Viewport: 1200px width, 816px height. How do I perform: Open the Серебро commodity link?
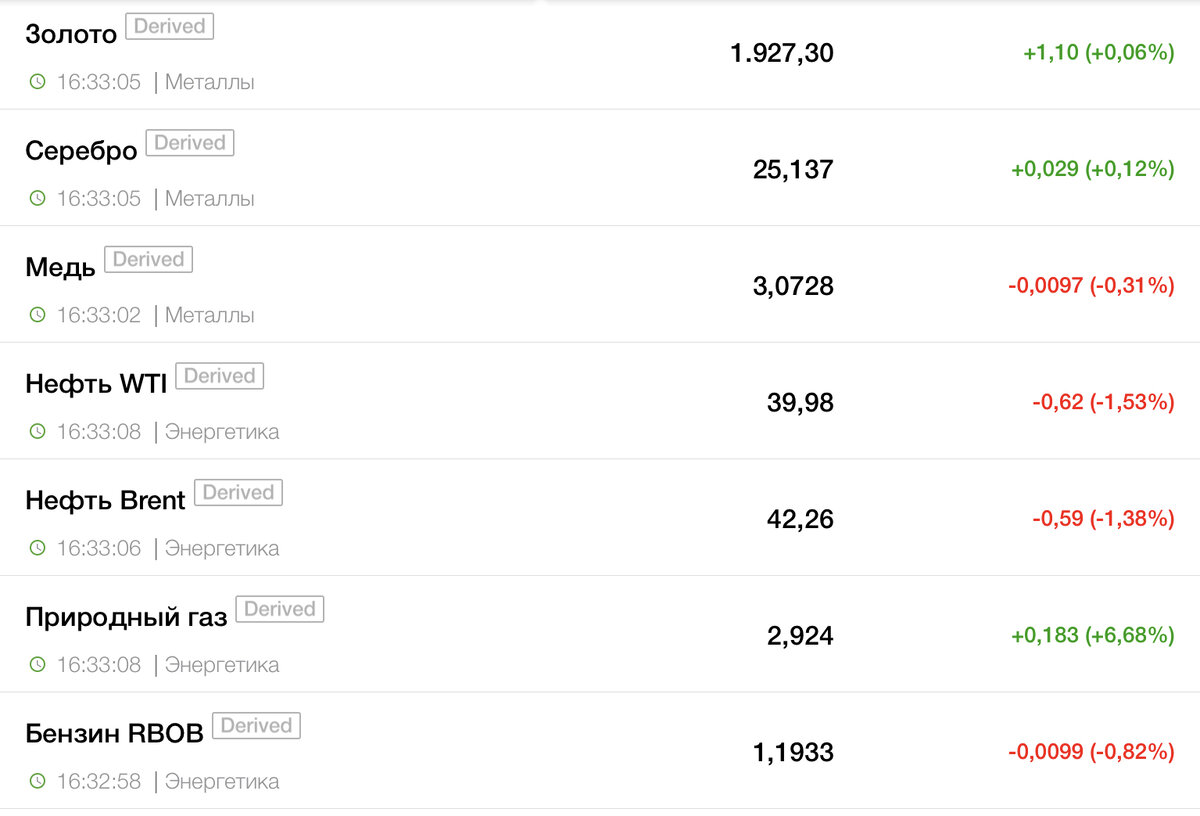81,151
